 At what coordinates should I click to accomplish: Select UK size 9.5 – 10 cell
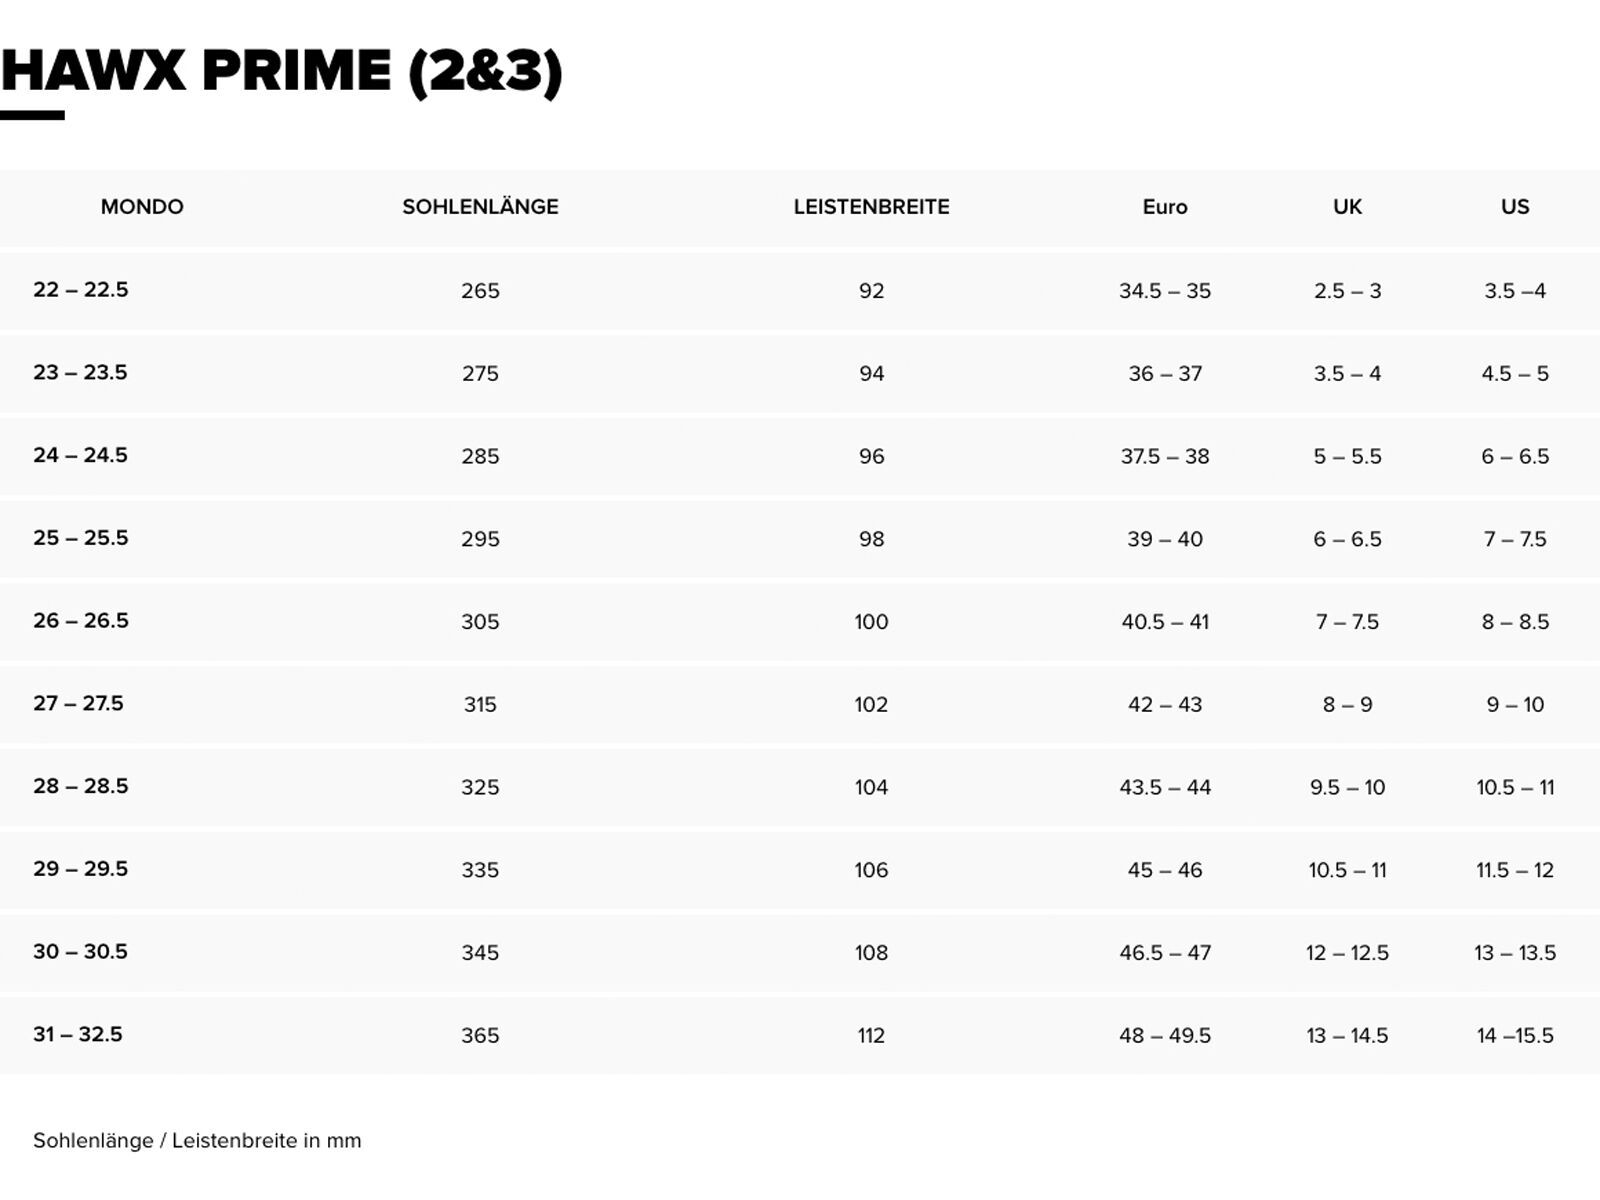(1347, 787)
